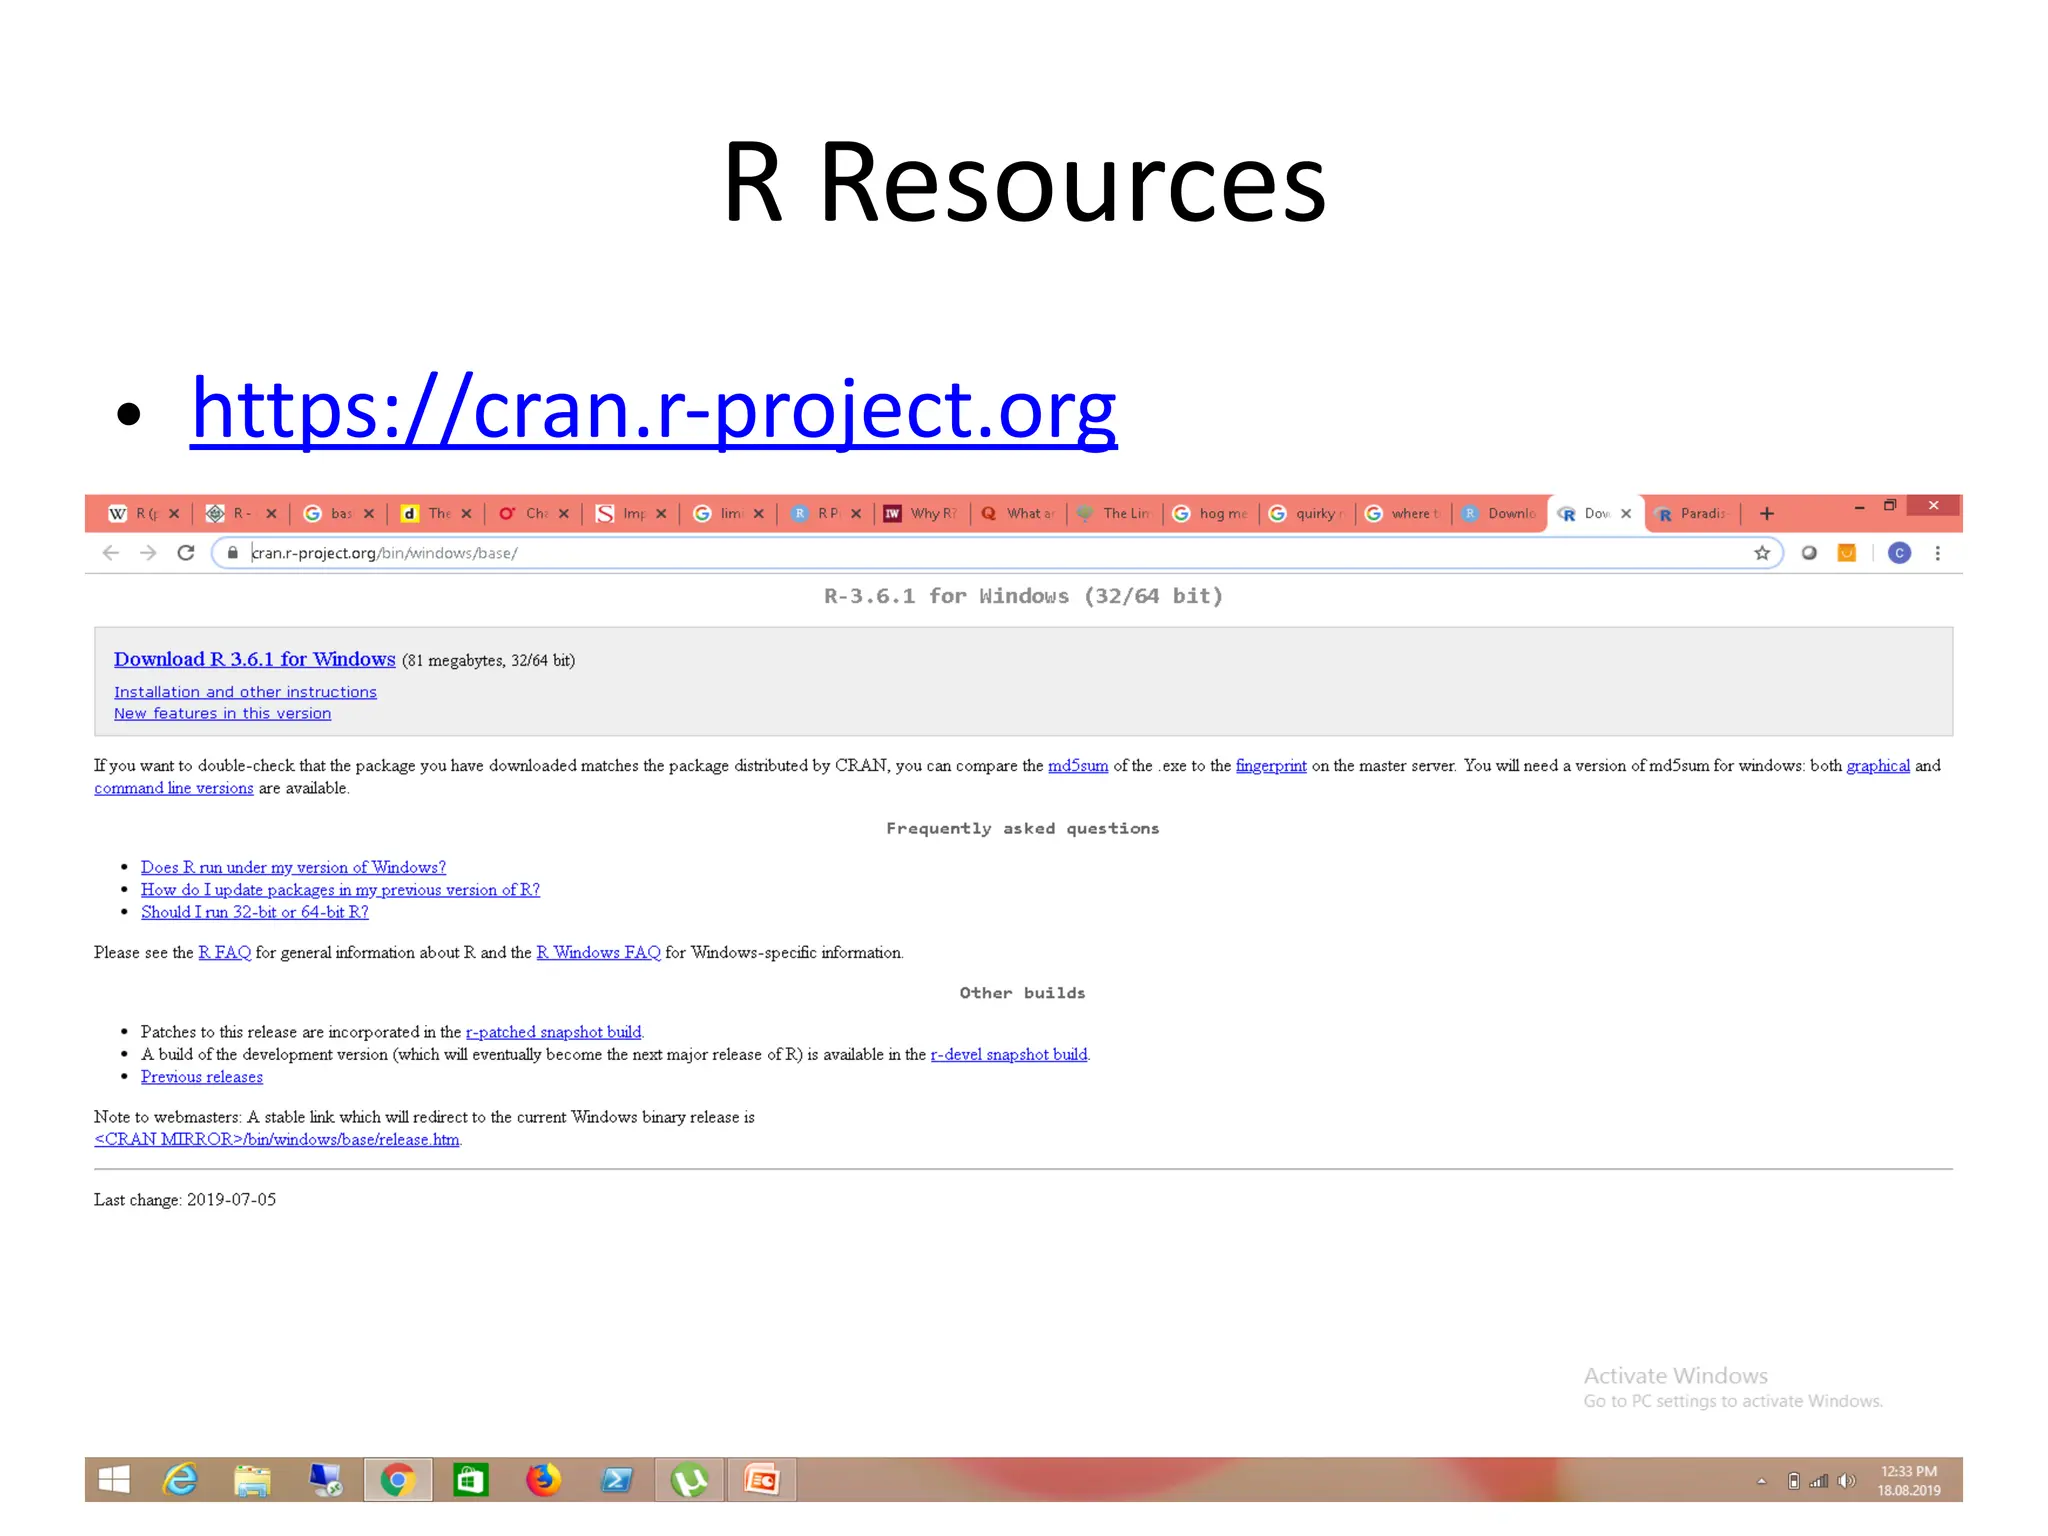Switch to the 'Paradis' tab
This screenshot has width=2048, height=1536.
(1693, 514)
